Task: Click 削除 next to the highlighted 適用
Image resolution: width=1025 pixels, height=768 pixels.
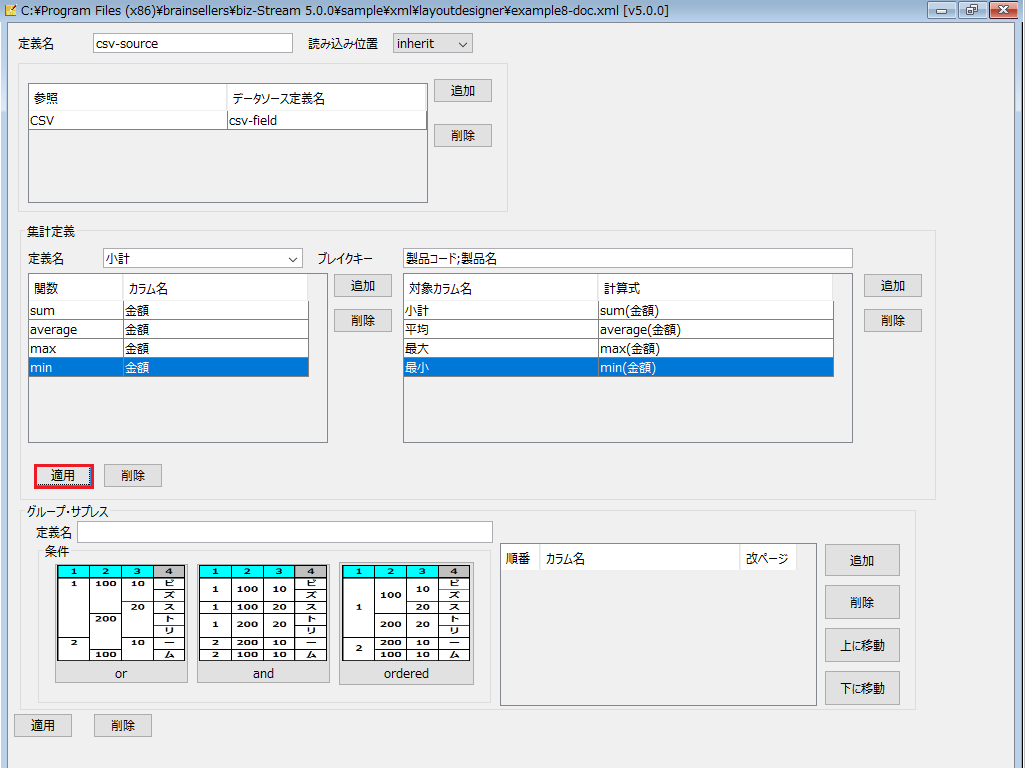Action: pos(133,476)
